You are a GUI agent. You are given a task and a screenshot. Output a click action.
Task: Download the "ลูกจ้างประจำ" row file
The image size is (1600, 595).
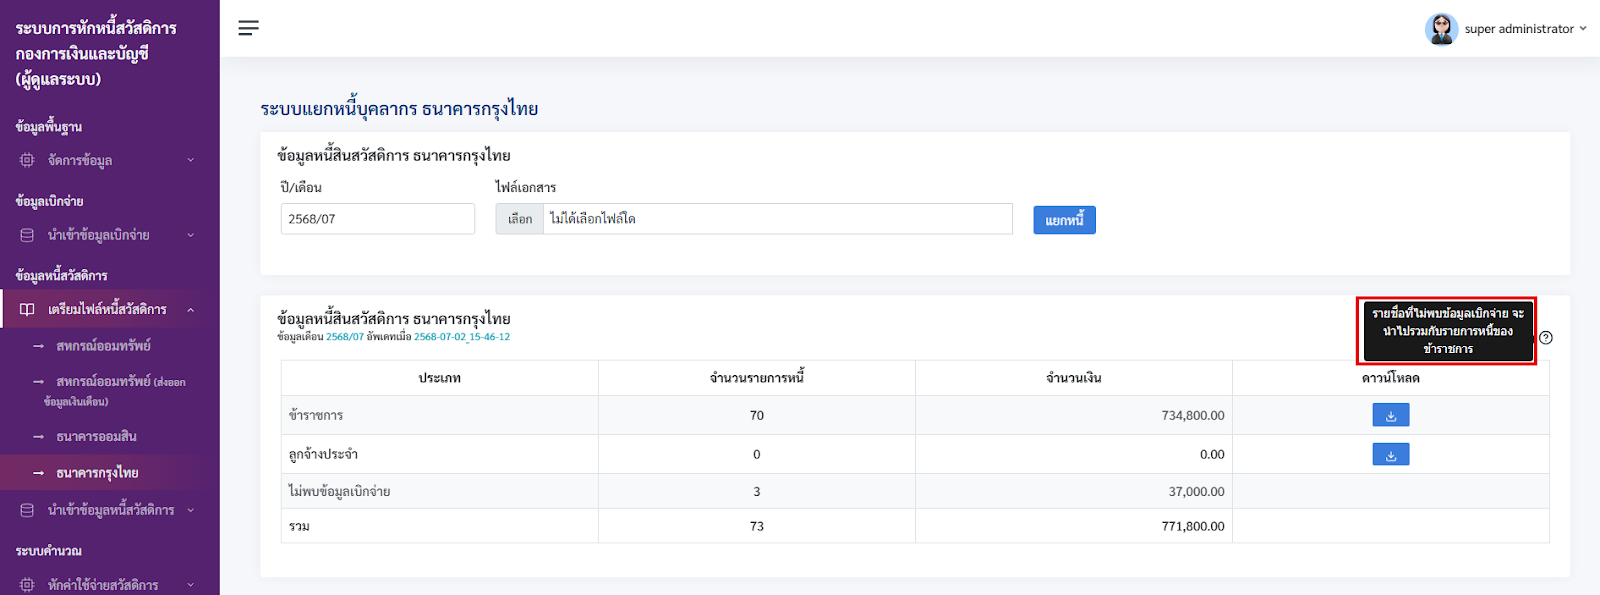coord(1391,454)
